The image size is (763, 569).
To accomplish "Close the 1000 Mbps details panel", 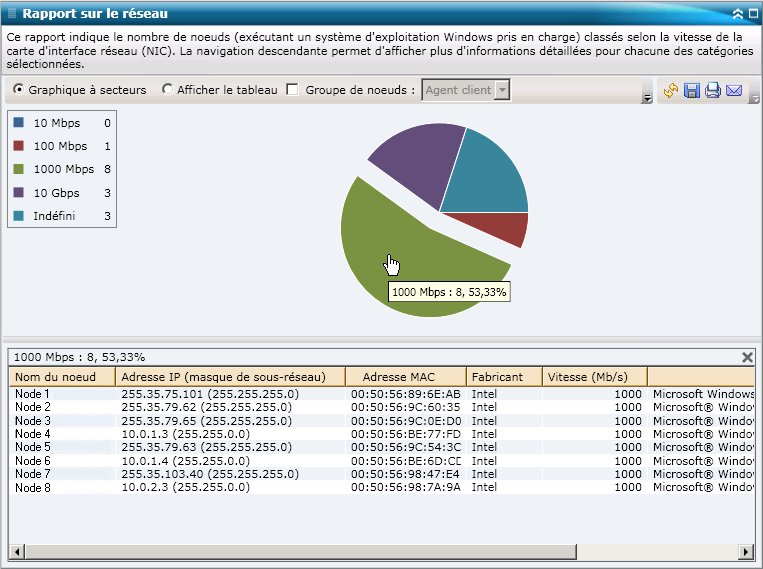I will click(x=747, y=357).
